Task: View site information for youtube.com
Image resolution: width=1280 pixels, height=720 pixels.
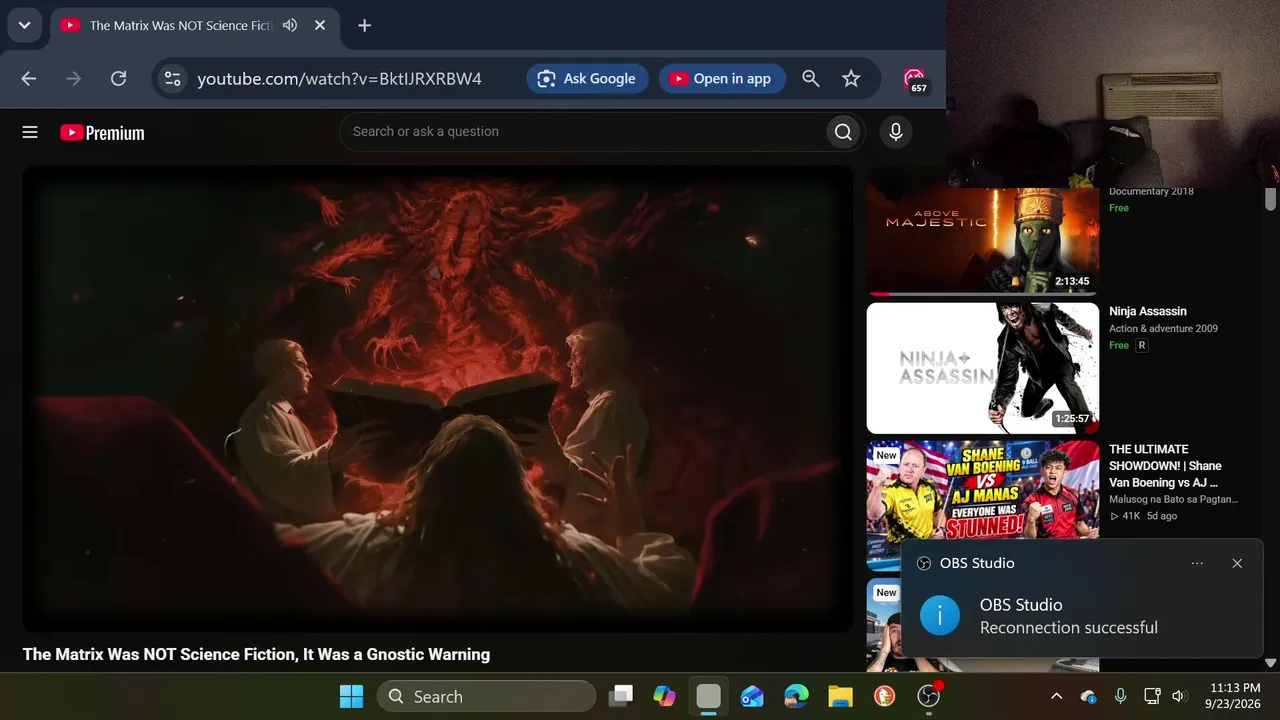Action: (x=173, y=79)
